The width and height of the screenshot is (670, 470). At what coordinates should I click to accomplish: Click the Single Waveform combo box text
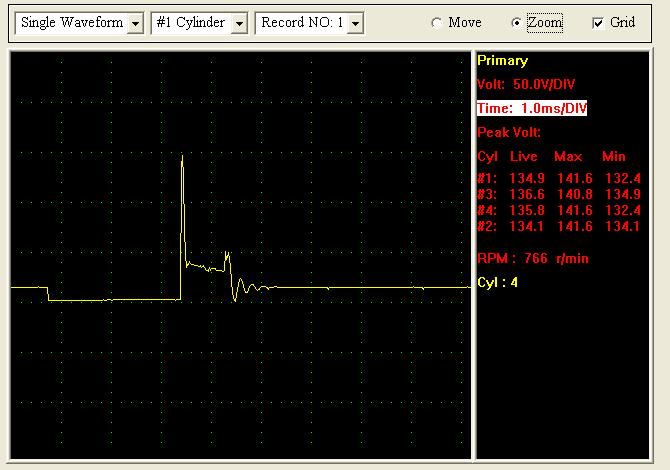click(x=72, y=23)
